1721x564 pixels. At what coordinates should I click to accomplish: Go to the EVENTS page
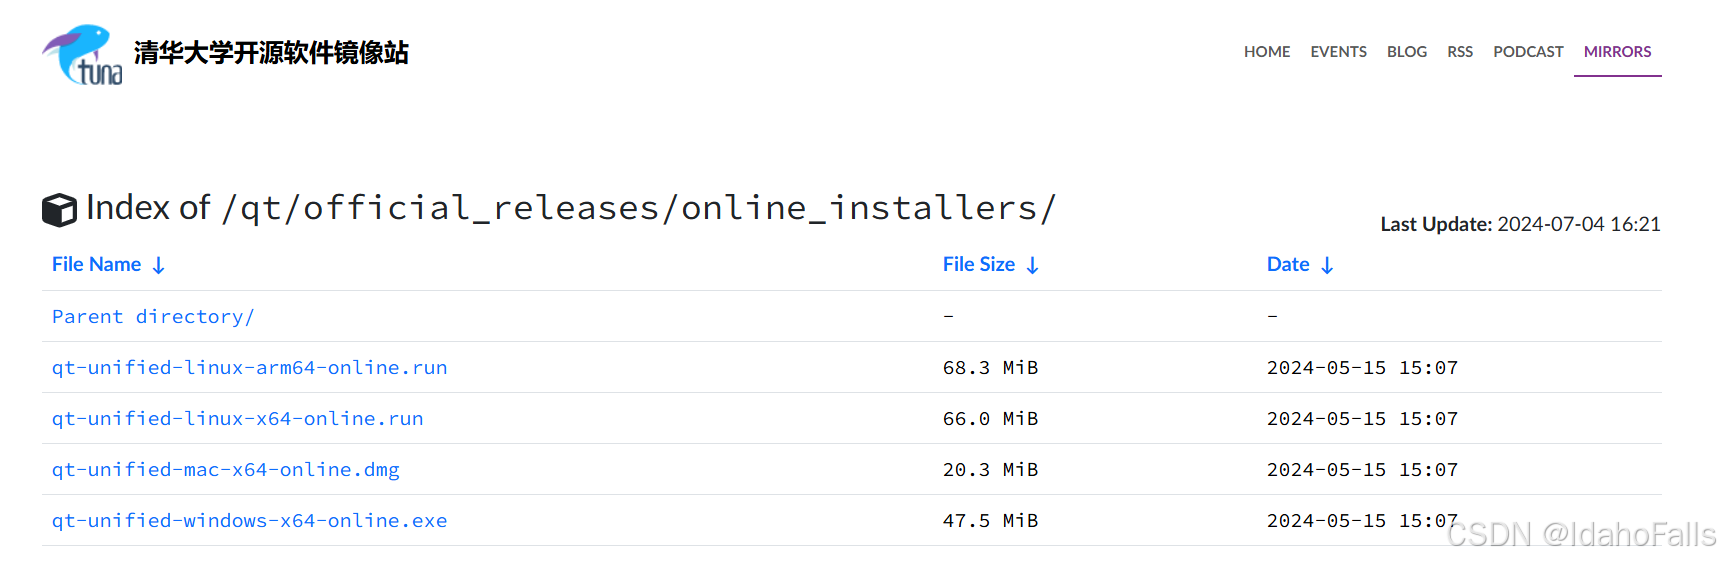(x=1338, y=52)
